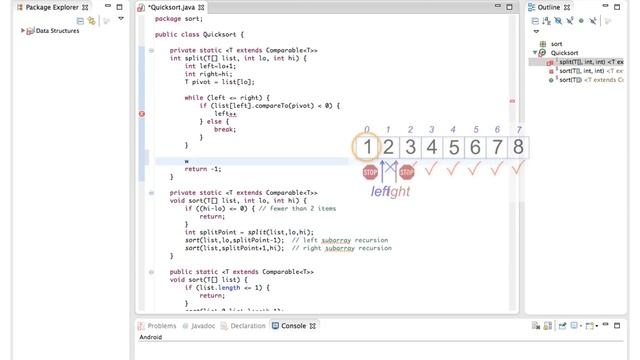Viewport: 640px width, 360px height.
Task: Maximize the Console panel
Action: pos(617,326)
